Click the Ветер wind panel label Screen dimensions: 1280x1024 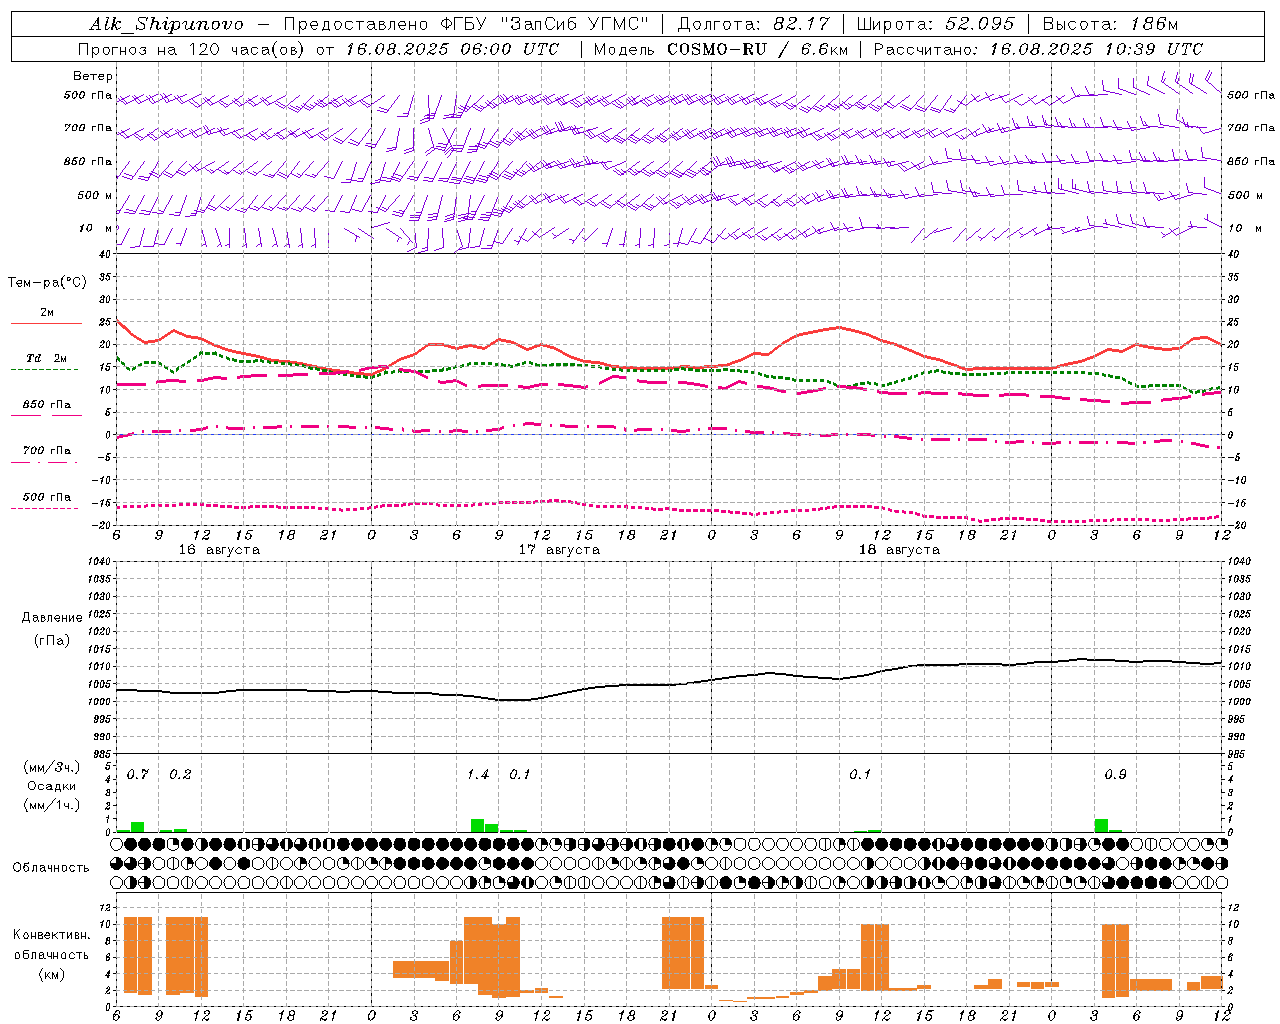click(x=93, y=76)
